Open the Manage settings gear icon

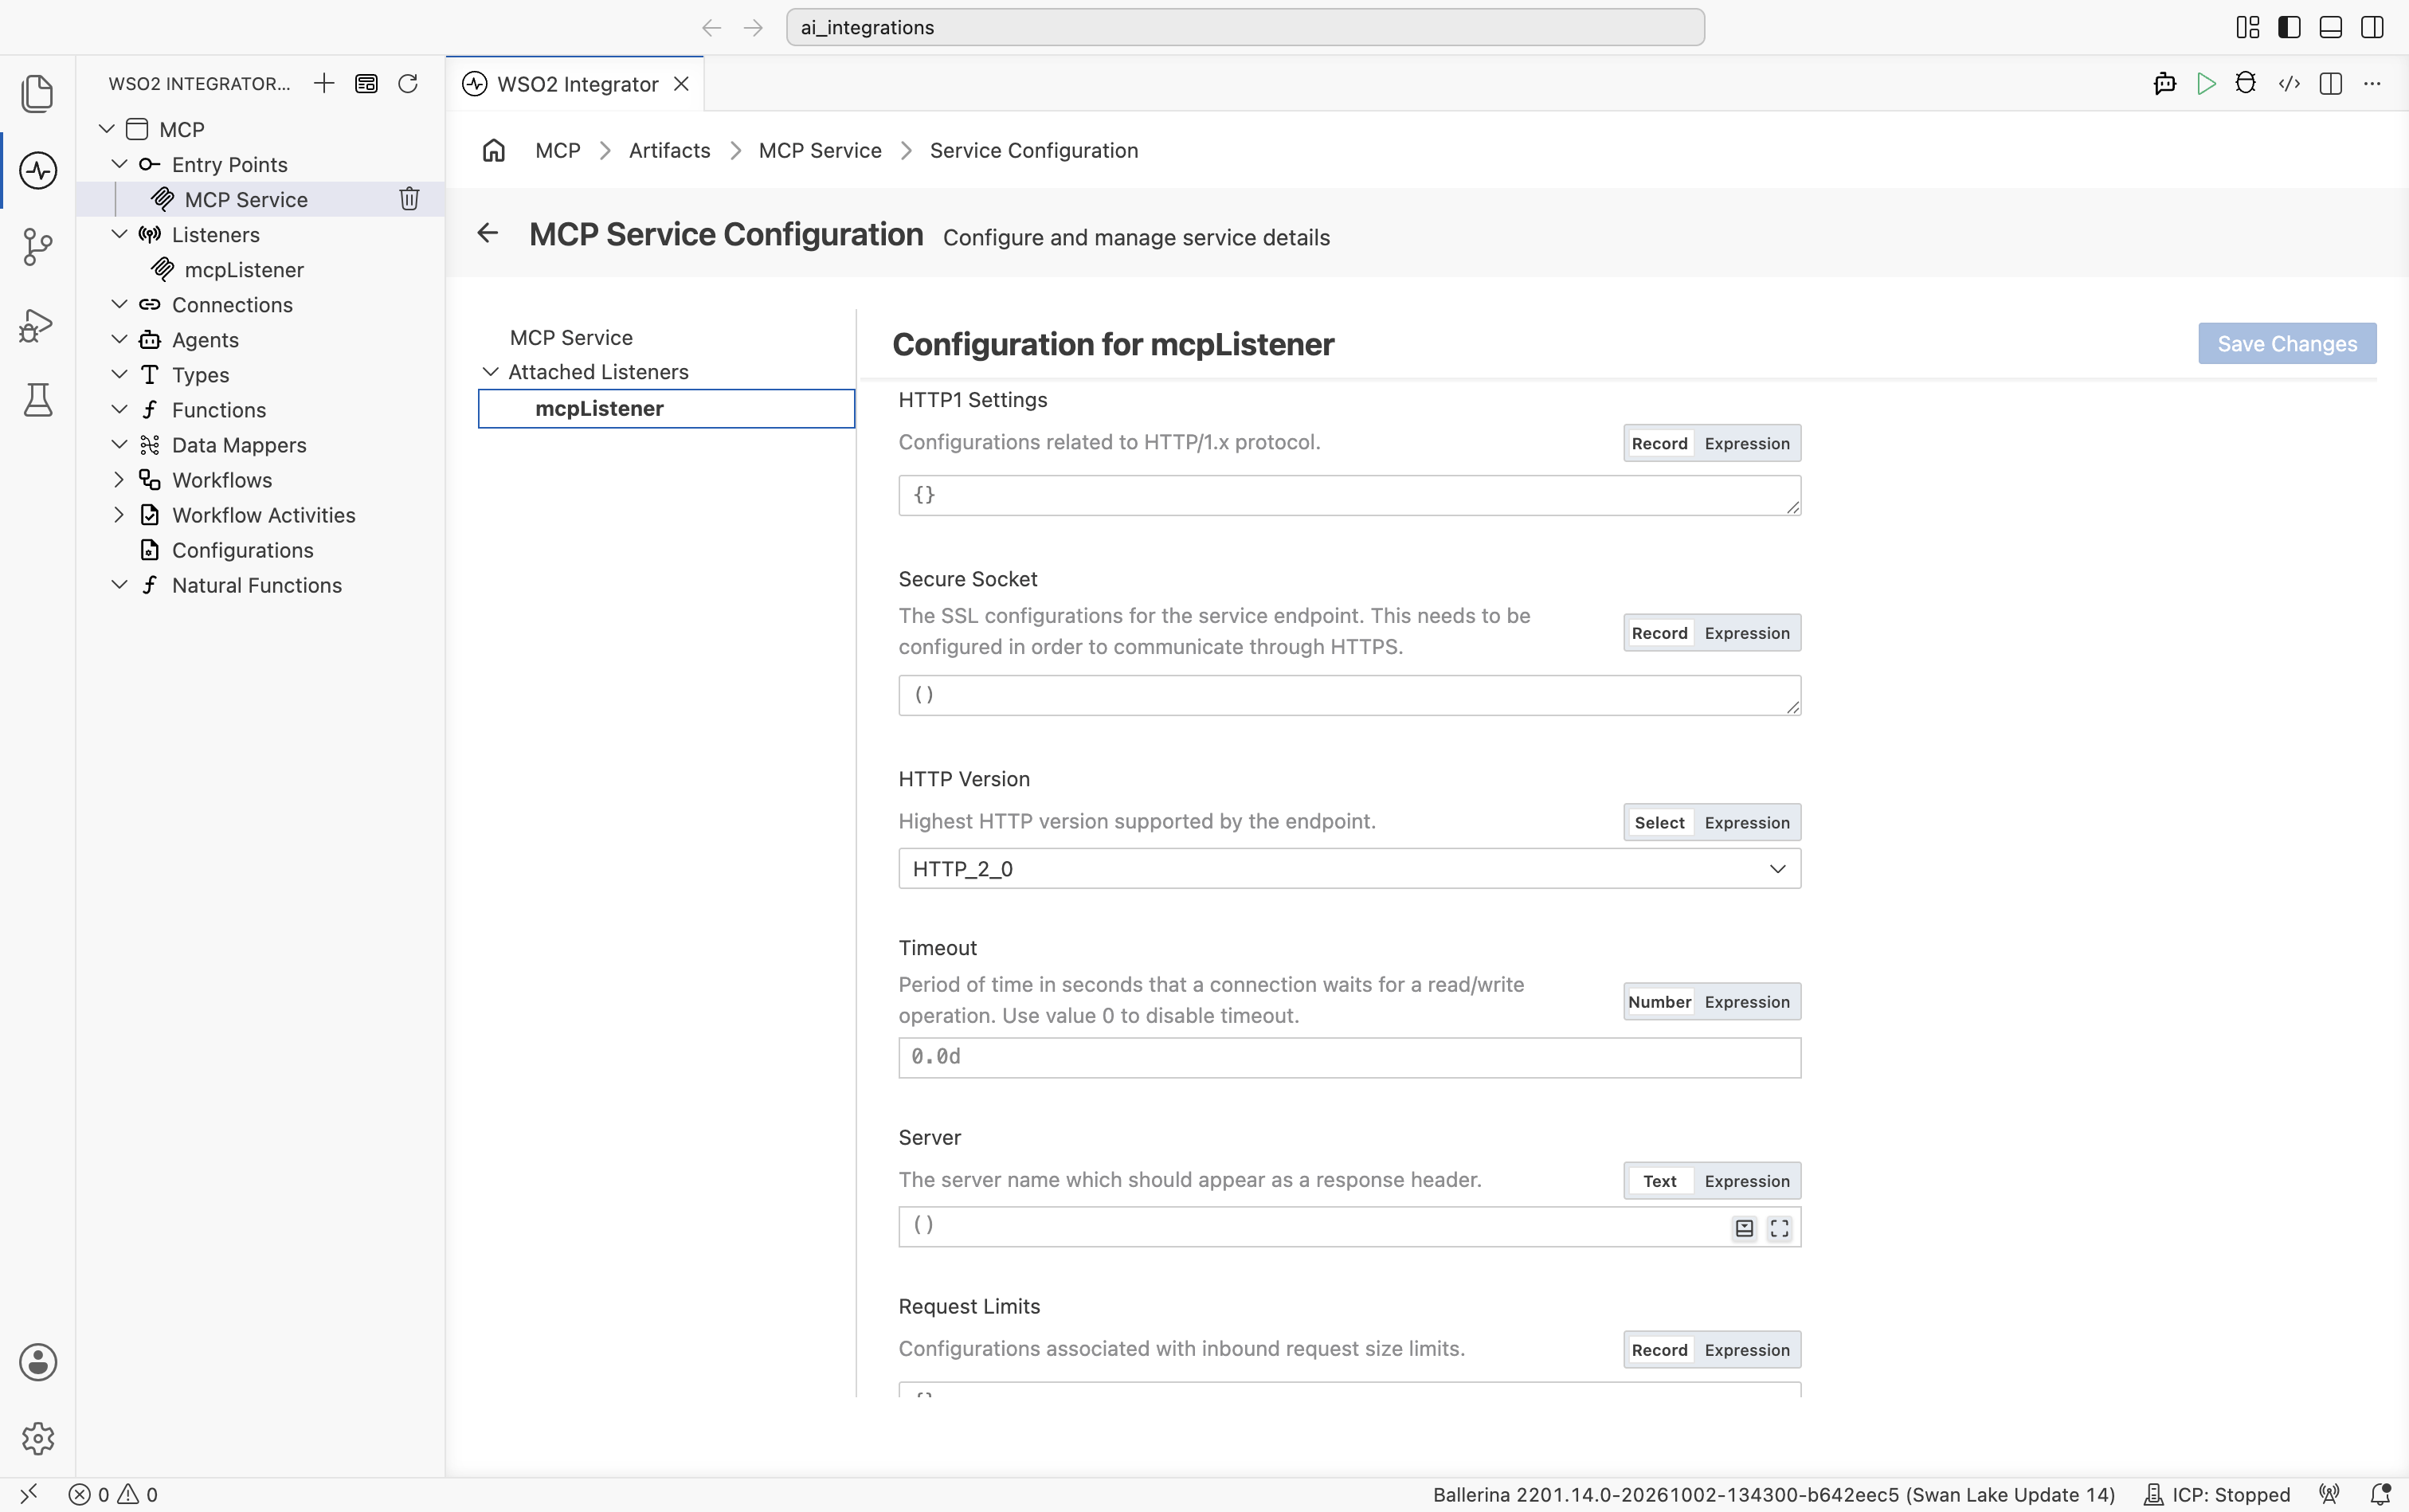[x=37, y=1438]
